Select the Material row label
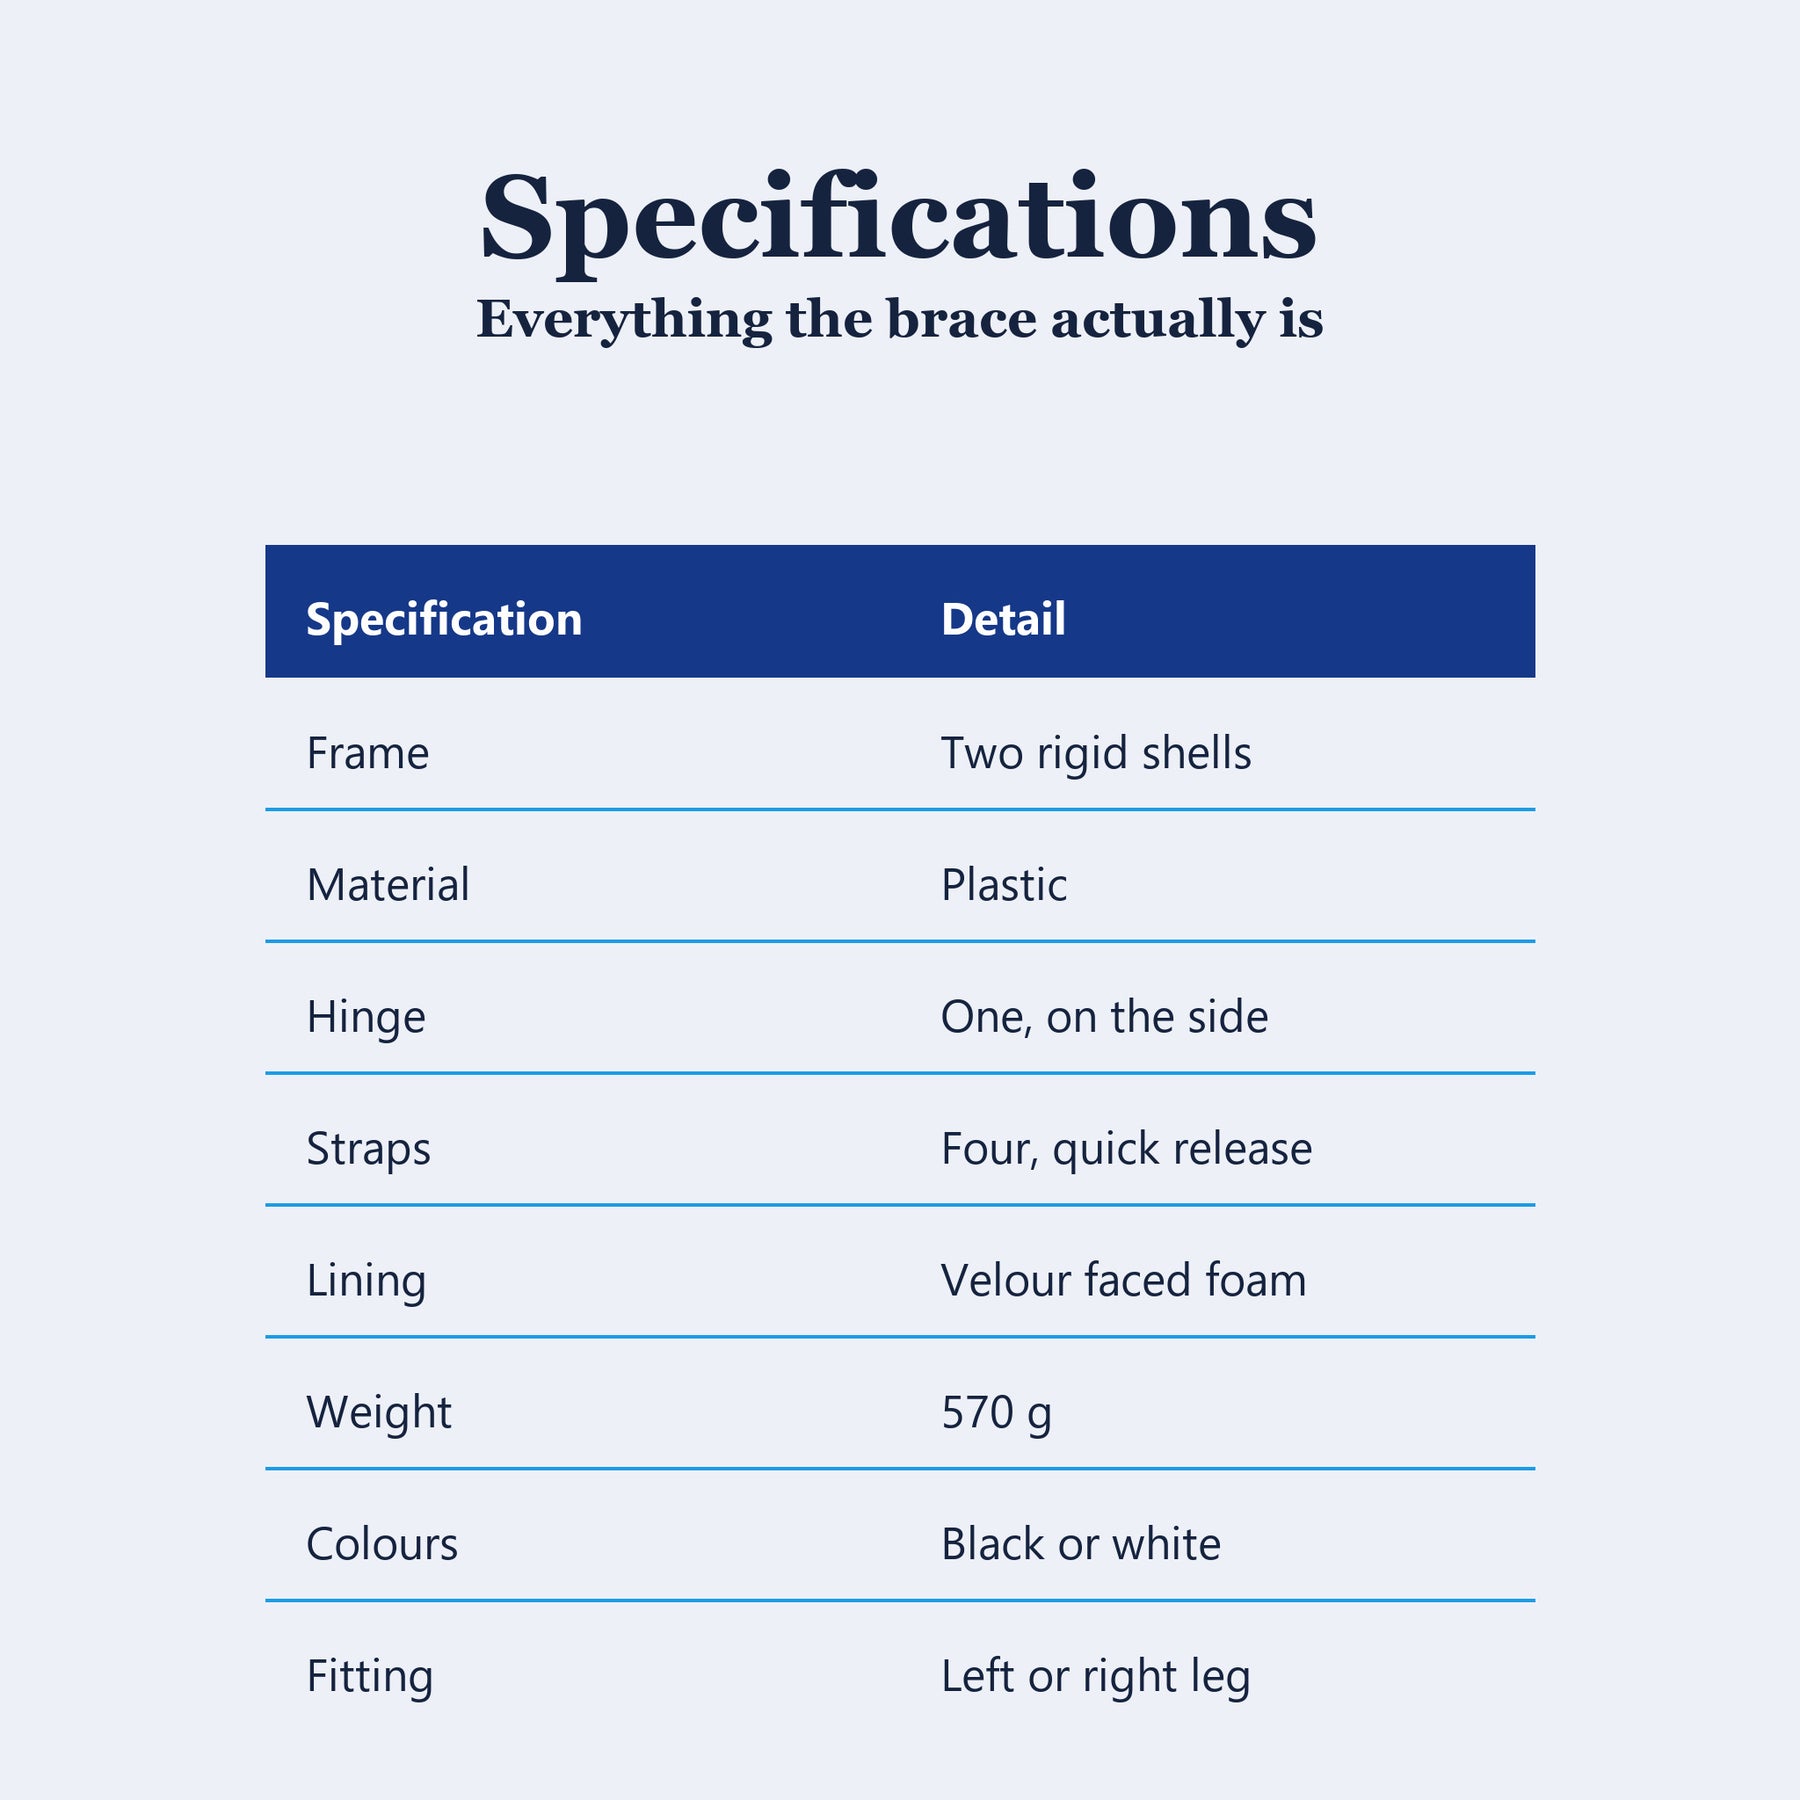1800x1800 pixels. click(388, 885)
